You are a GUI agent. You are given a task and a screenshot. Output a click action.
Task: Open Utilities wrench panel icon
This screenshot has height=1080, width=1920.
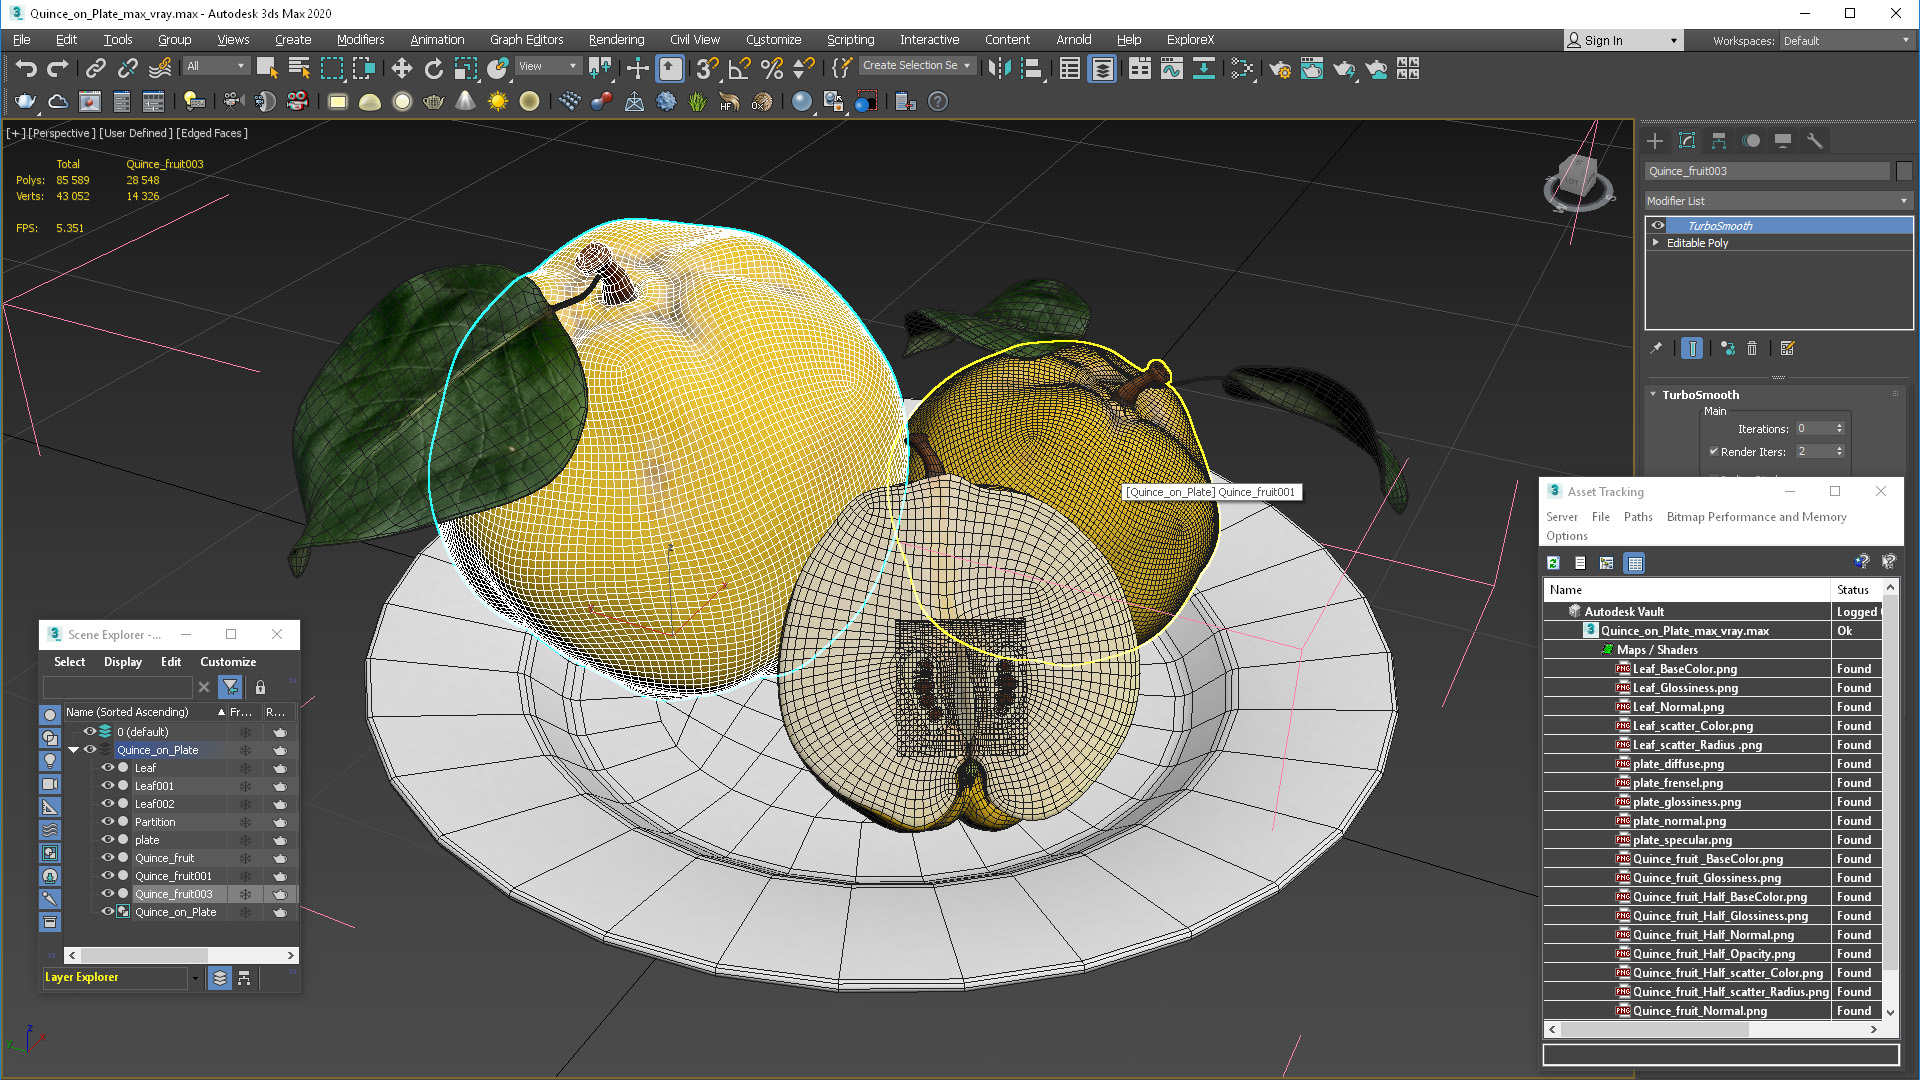[x=1815, y=141]
